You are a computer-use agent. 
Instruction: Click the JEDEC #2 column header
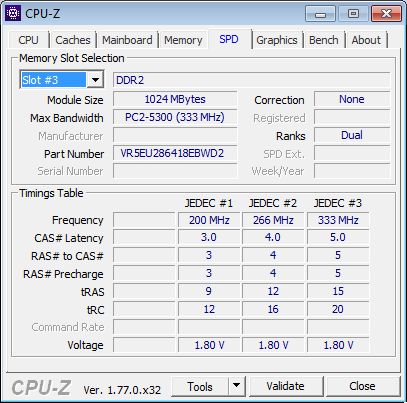click(x=273, y=203)
